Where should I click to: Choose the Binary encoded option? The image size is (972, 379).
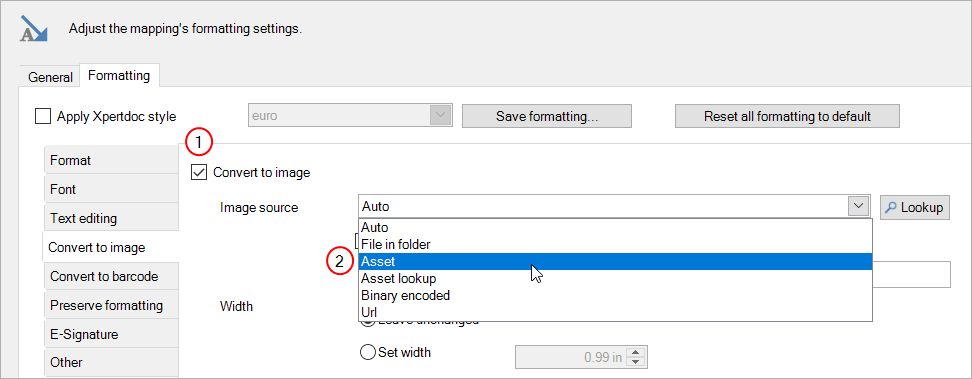point(616,295)
